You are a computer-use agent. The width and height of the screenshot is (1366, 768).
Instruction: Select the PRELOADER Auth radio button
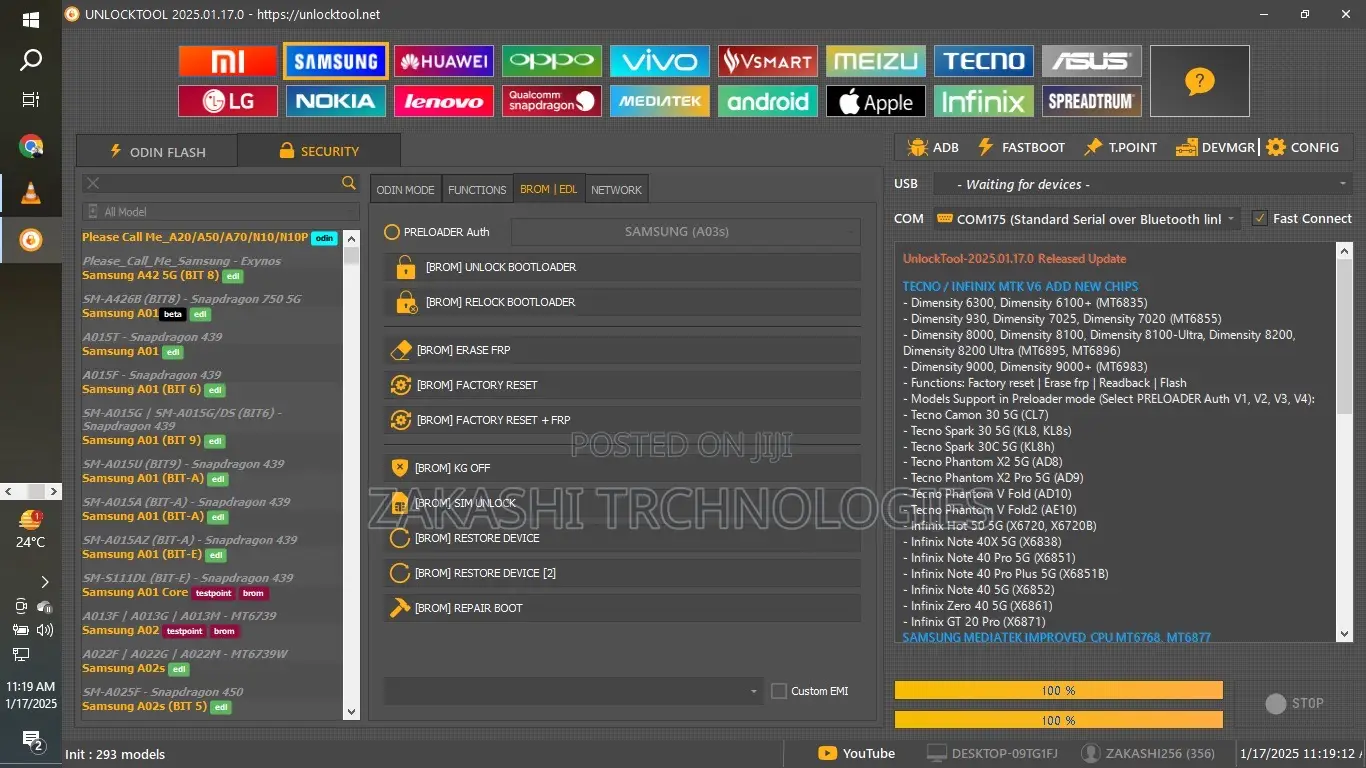tap(392, 232)
